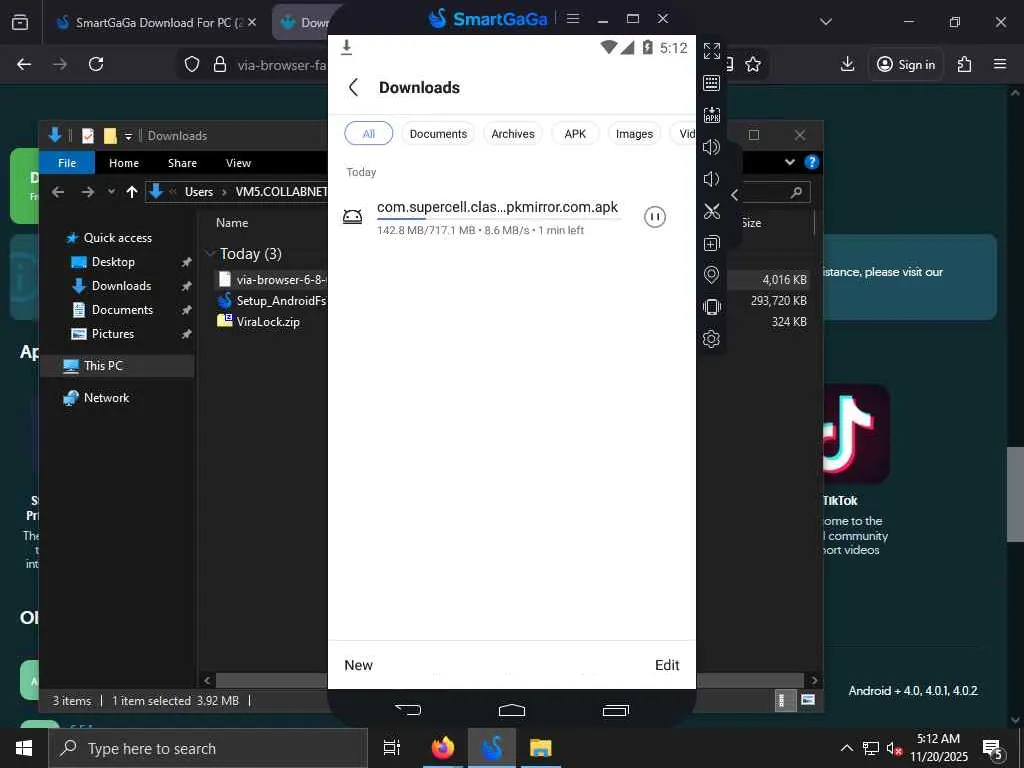Select This PC in navigation pane
This screenshot has height=768, width=1024.
[103, 366]
